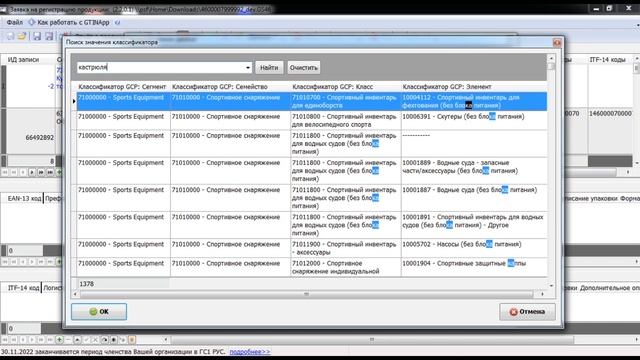The width and height of the screenshot is (640, 360).
Task: Click the Save As toolbar icon
Action: click(49, 36)
